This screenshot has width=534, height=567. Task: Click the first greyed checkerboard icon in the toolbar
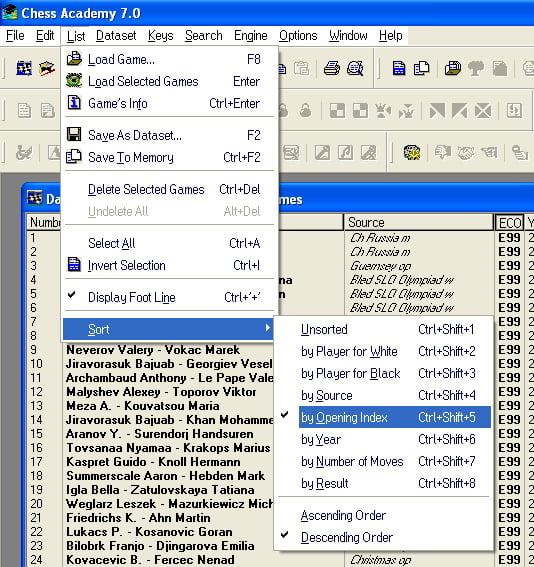[337, 111]
